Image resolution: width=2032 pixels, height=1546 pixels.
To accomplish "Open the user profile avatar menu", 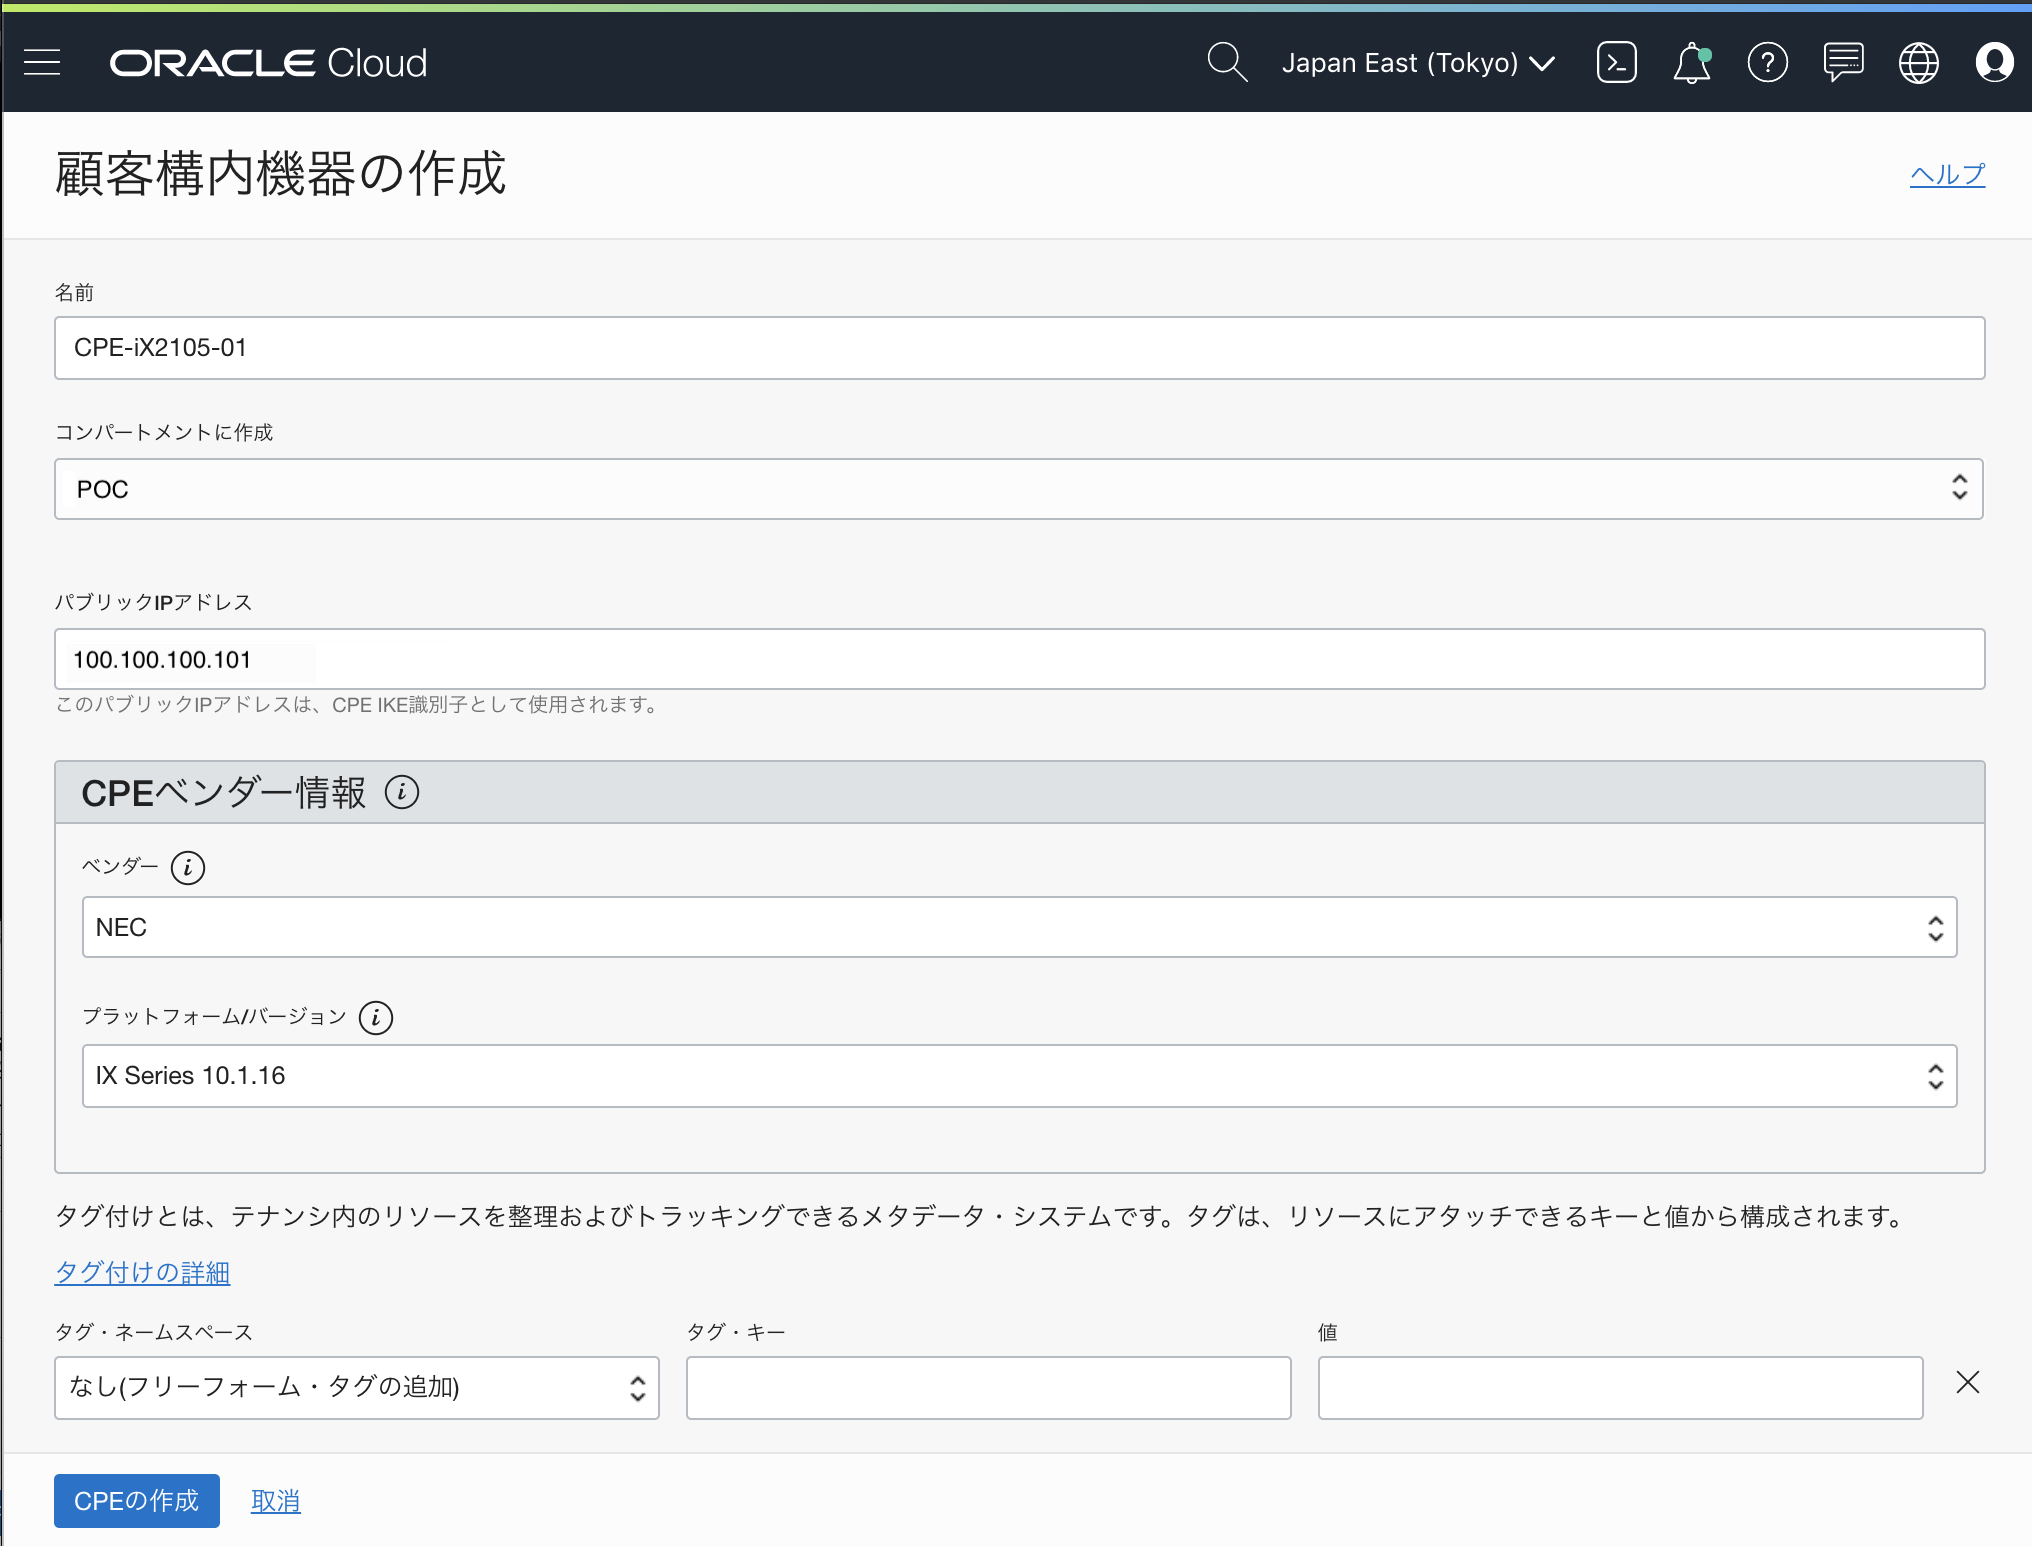I will [x=1994, y=62].
